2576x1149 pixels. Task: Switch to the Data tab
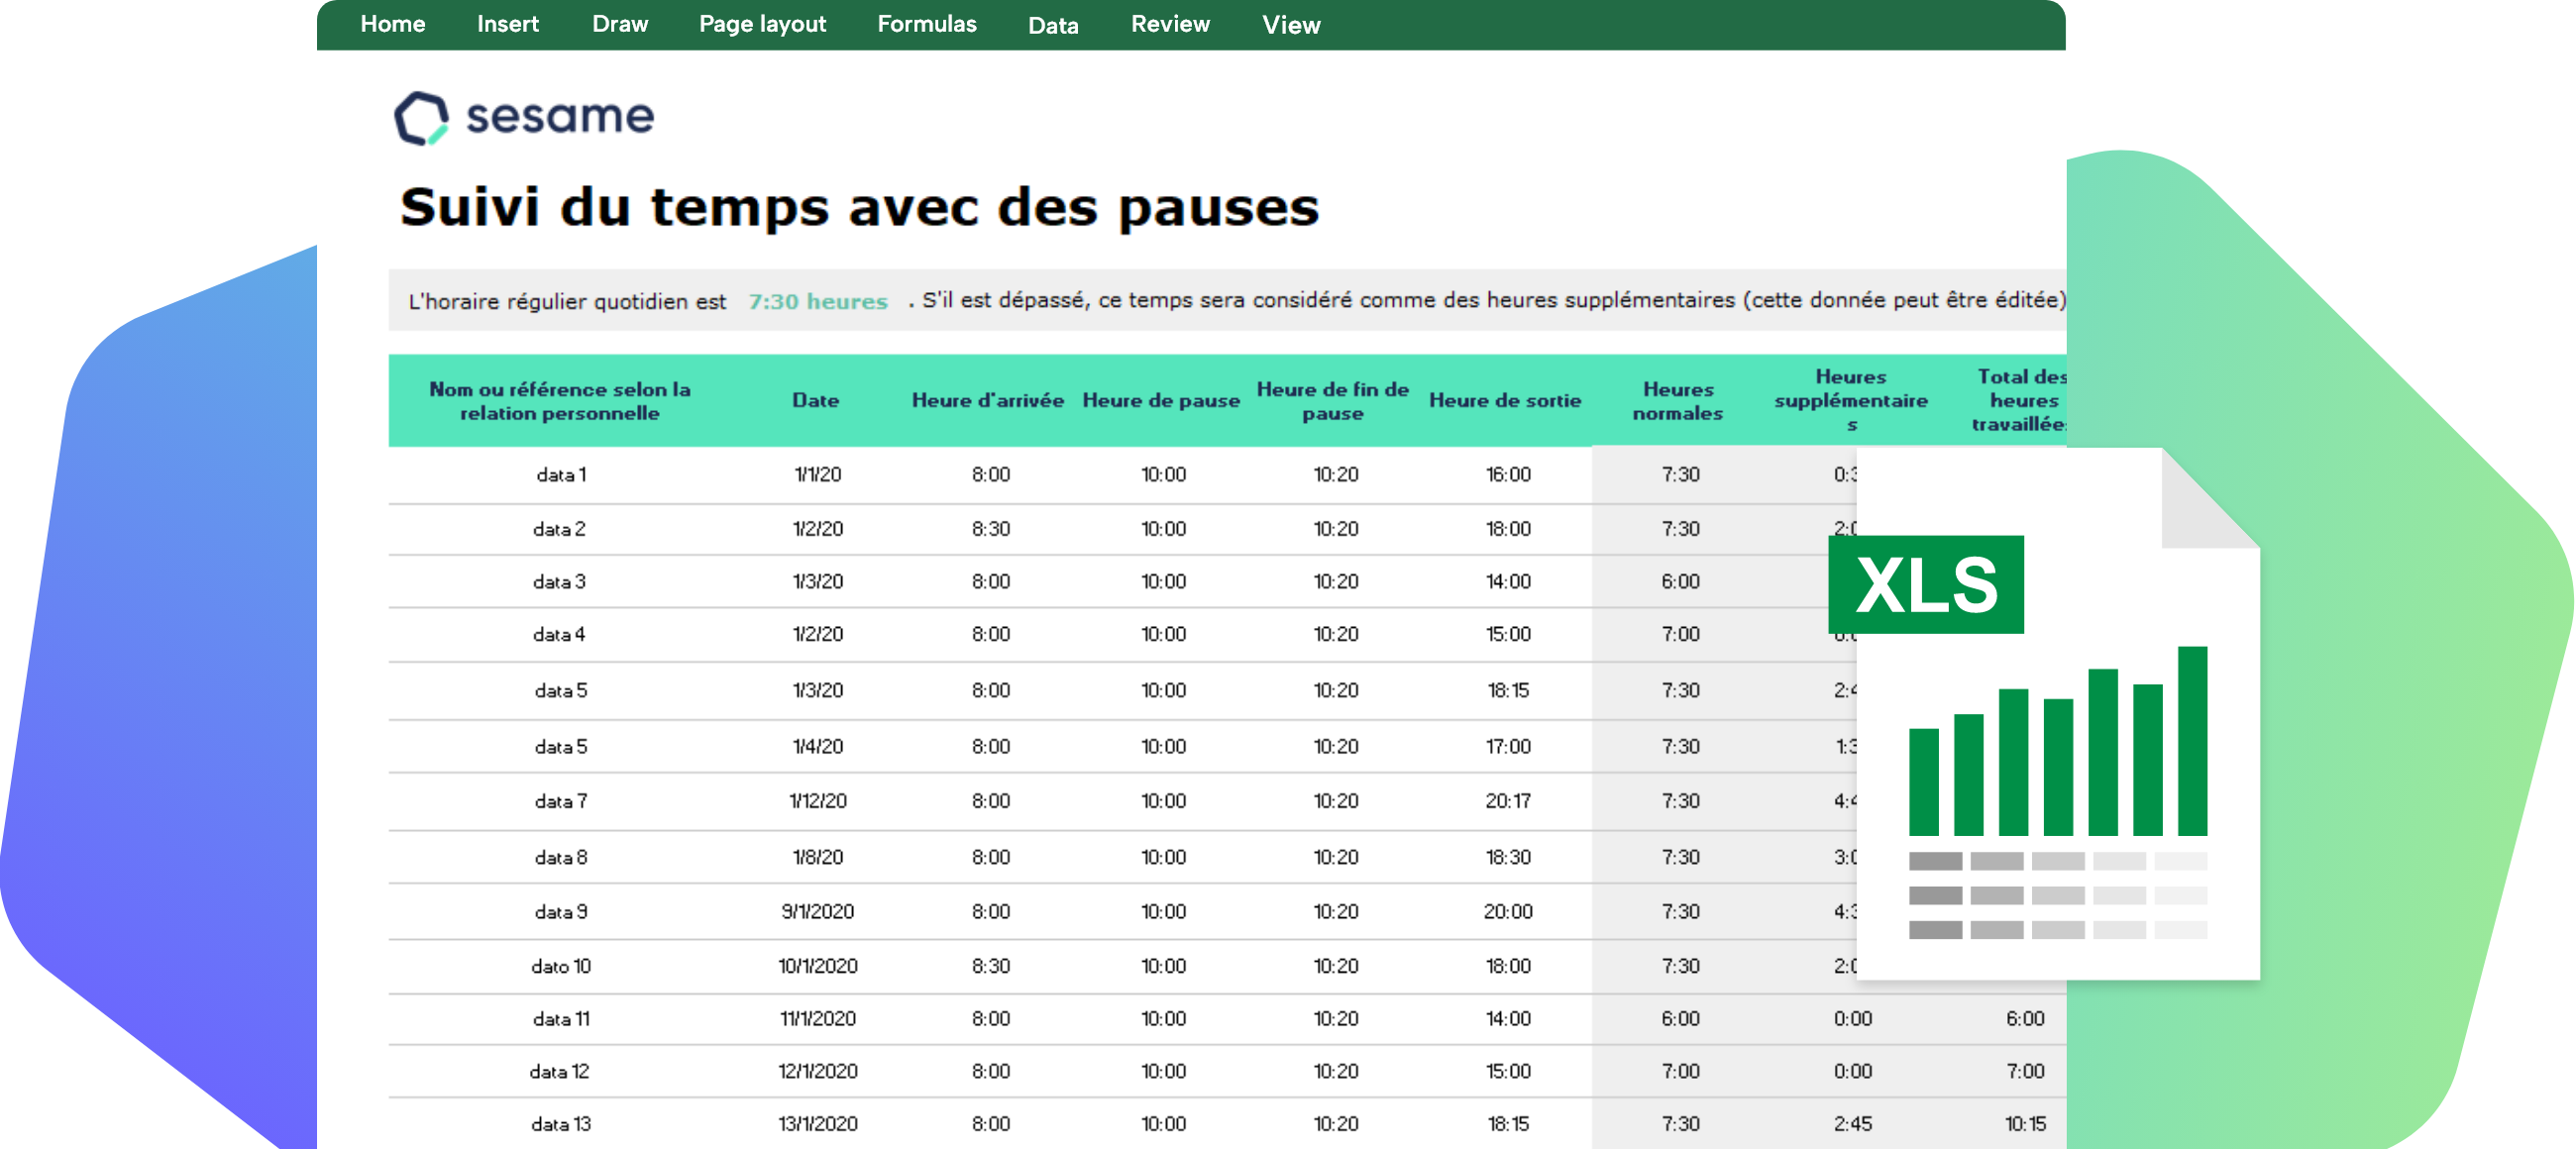click(x=1052, y=25)
